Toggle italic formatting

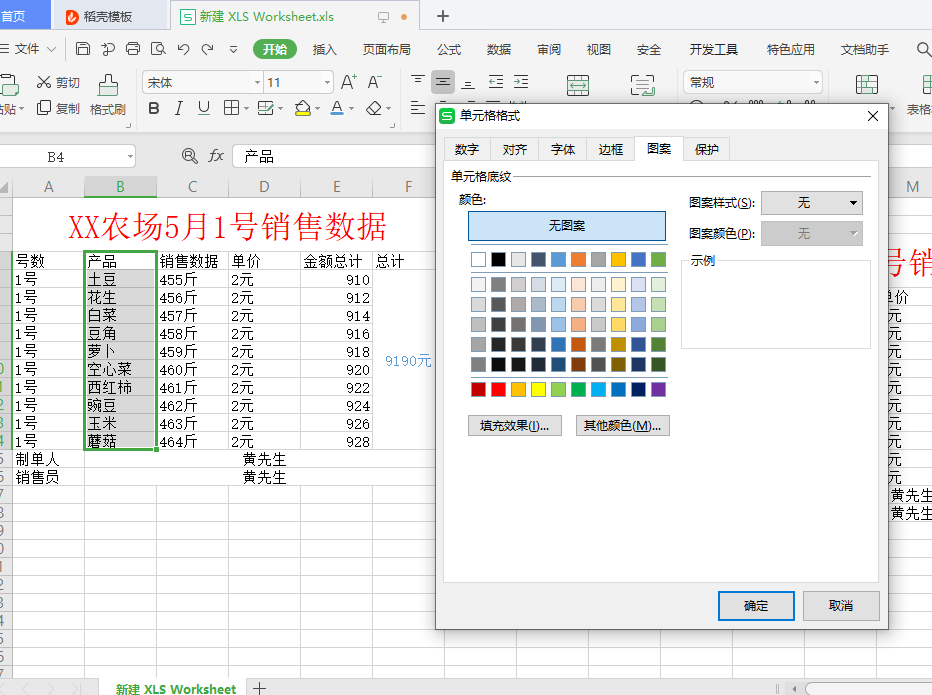point(178,108)
